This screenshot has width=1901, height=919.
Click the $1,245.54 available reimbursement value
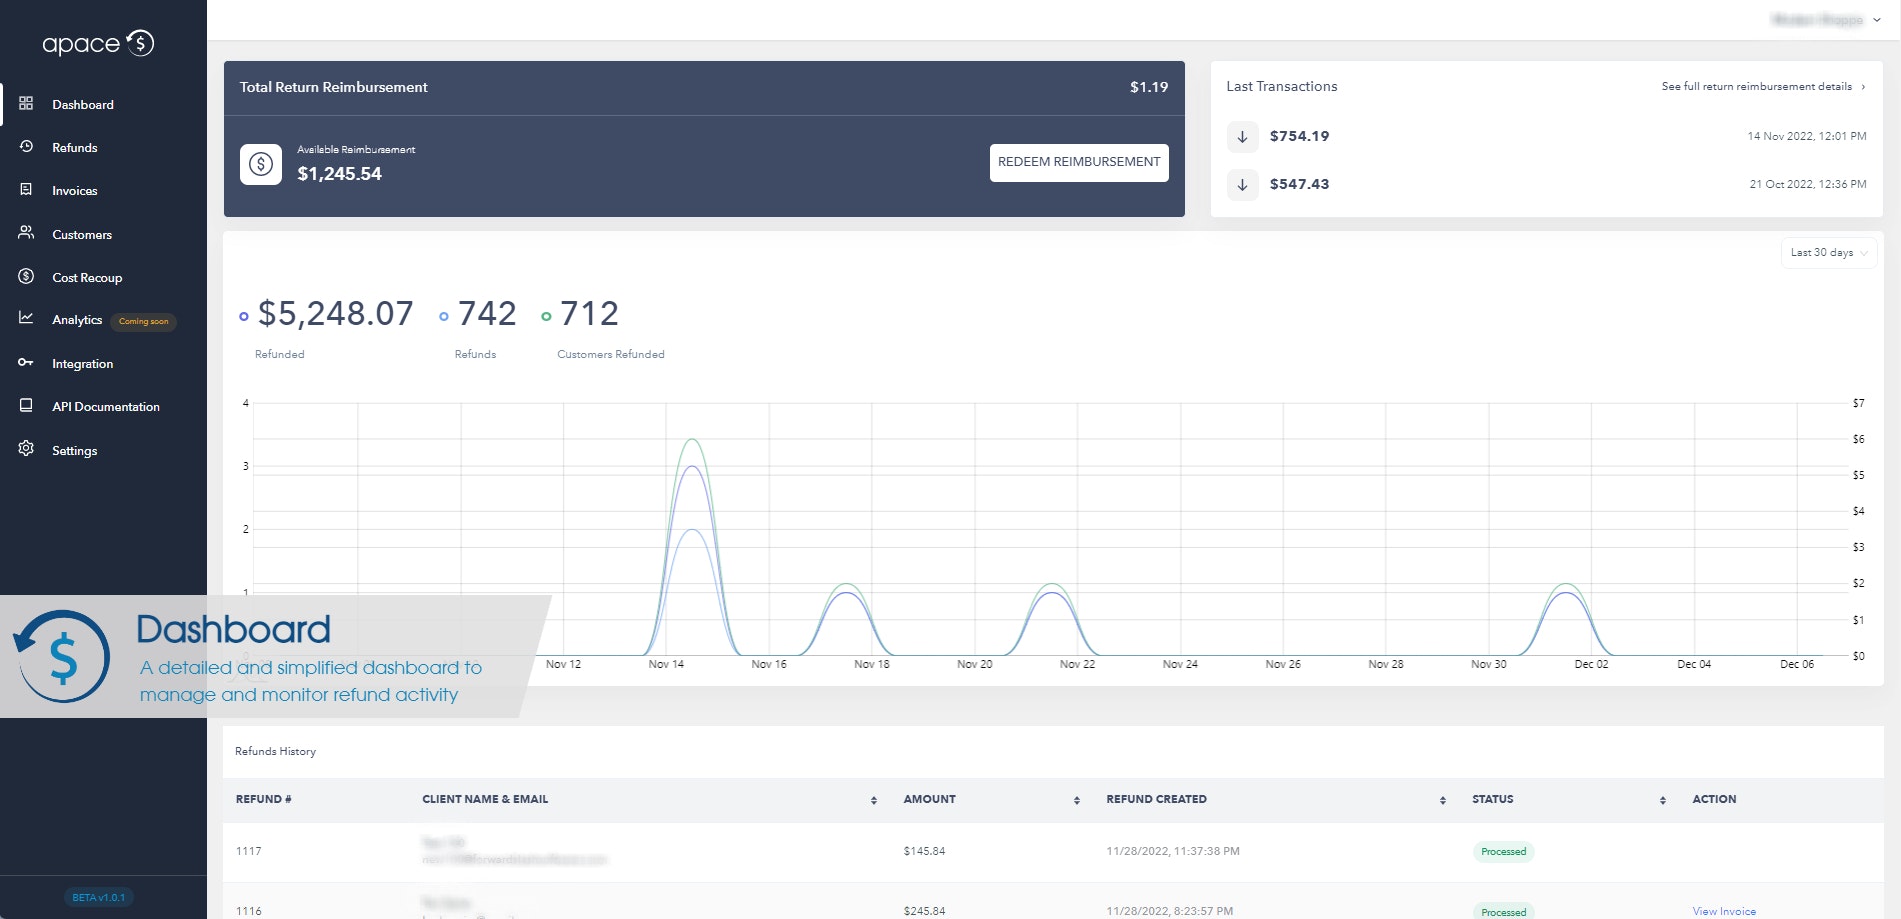(x=339, y=174)
